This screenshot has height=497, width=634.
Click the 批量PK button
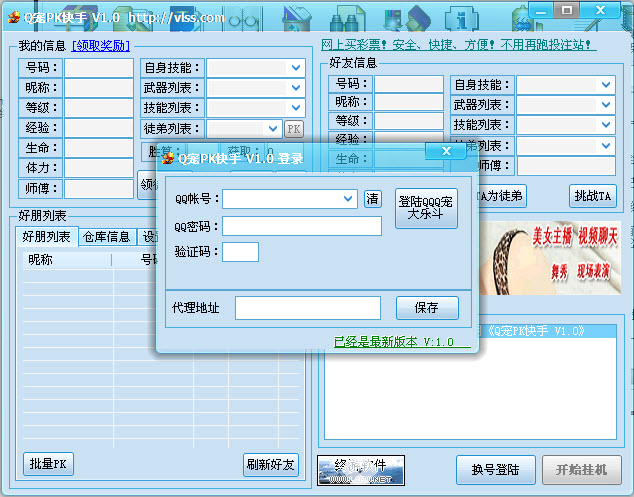[x=48, y=463]
